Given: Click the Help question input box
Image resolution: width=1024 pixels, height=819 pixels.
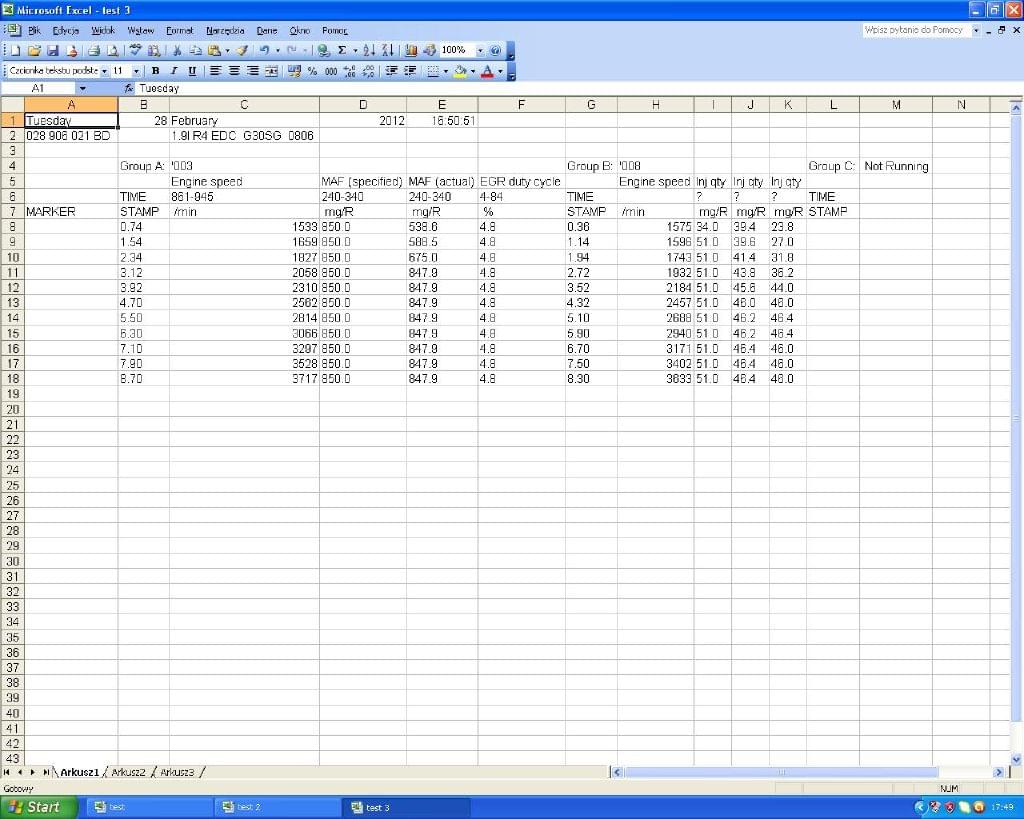Looking at the screenshot, I should point(916,30).
